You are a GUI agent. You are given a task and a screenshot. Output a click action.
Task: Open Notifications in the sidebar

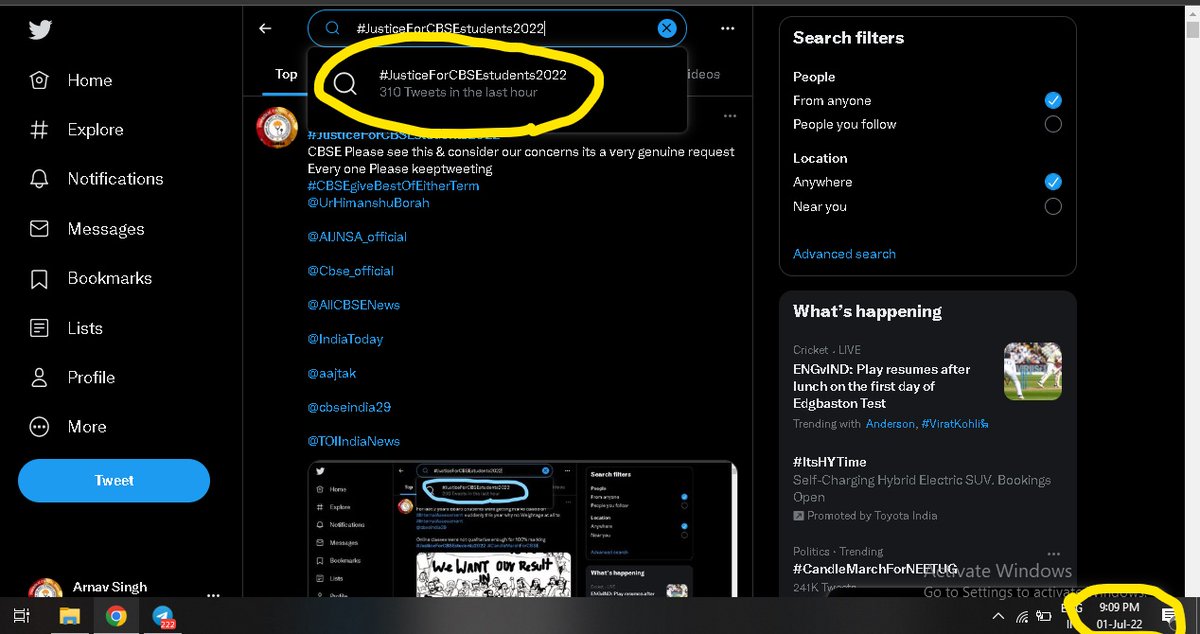point(97,179)
